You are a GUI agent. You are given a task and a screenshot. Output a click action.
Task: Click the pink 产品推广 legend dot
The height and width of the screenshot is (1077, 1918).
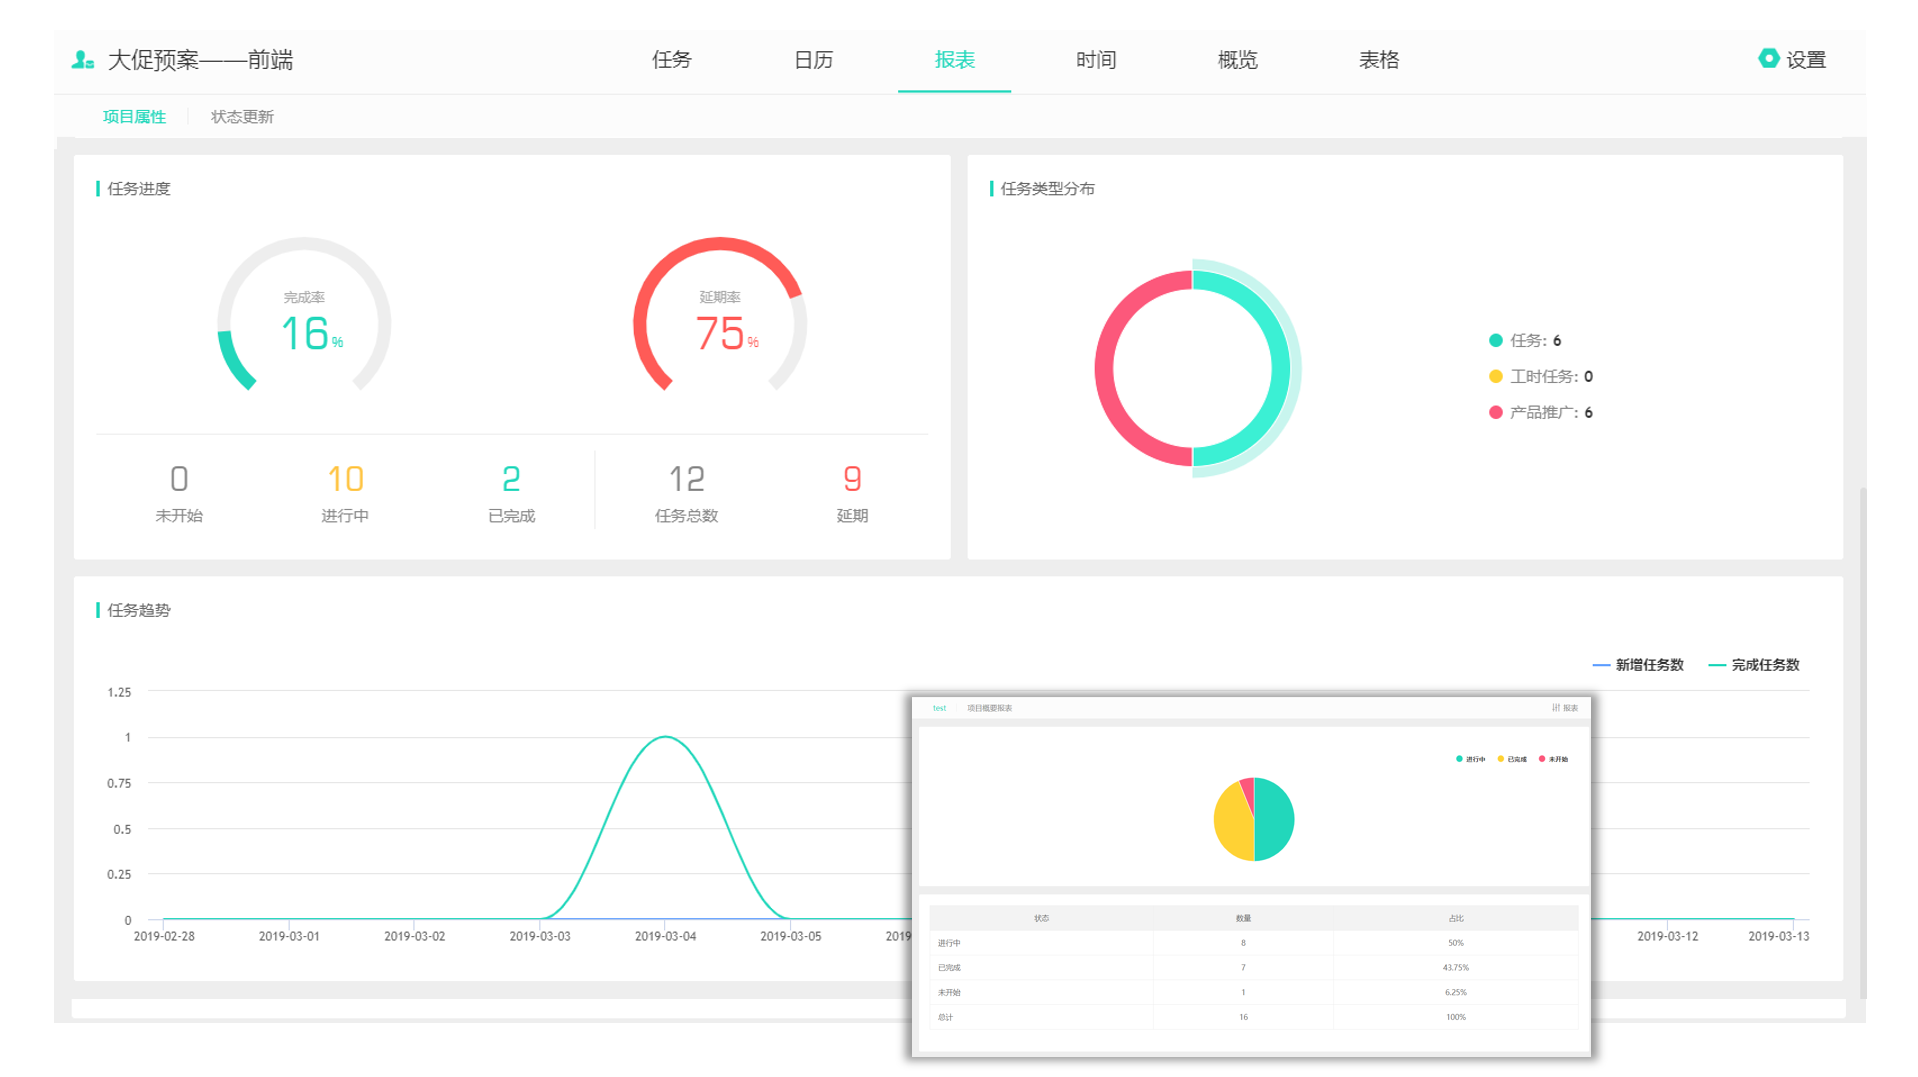[x=1495, y=413]
